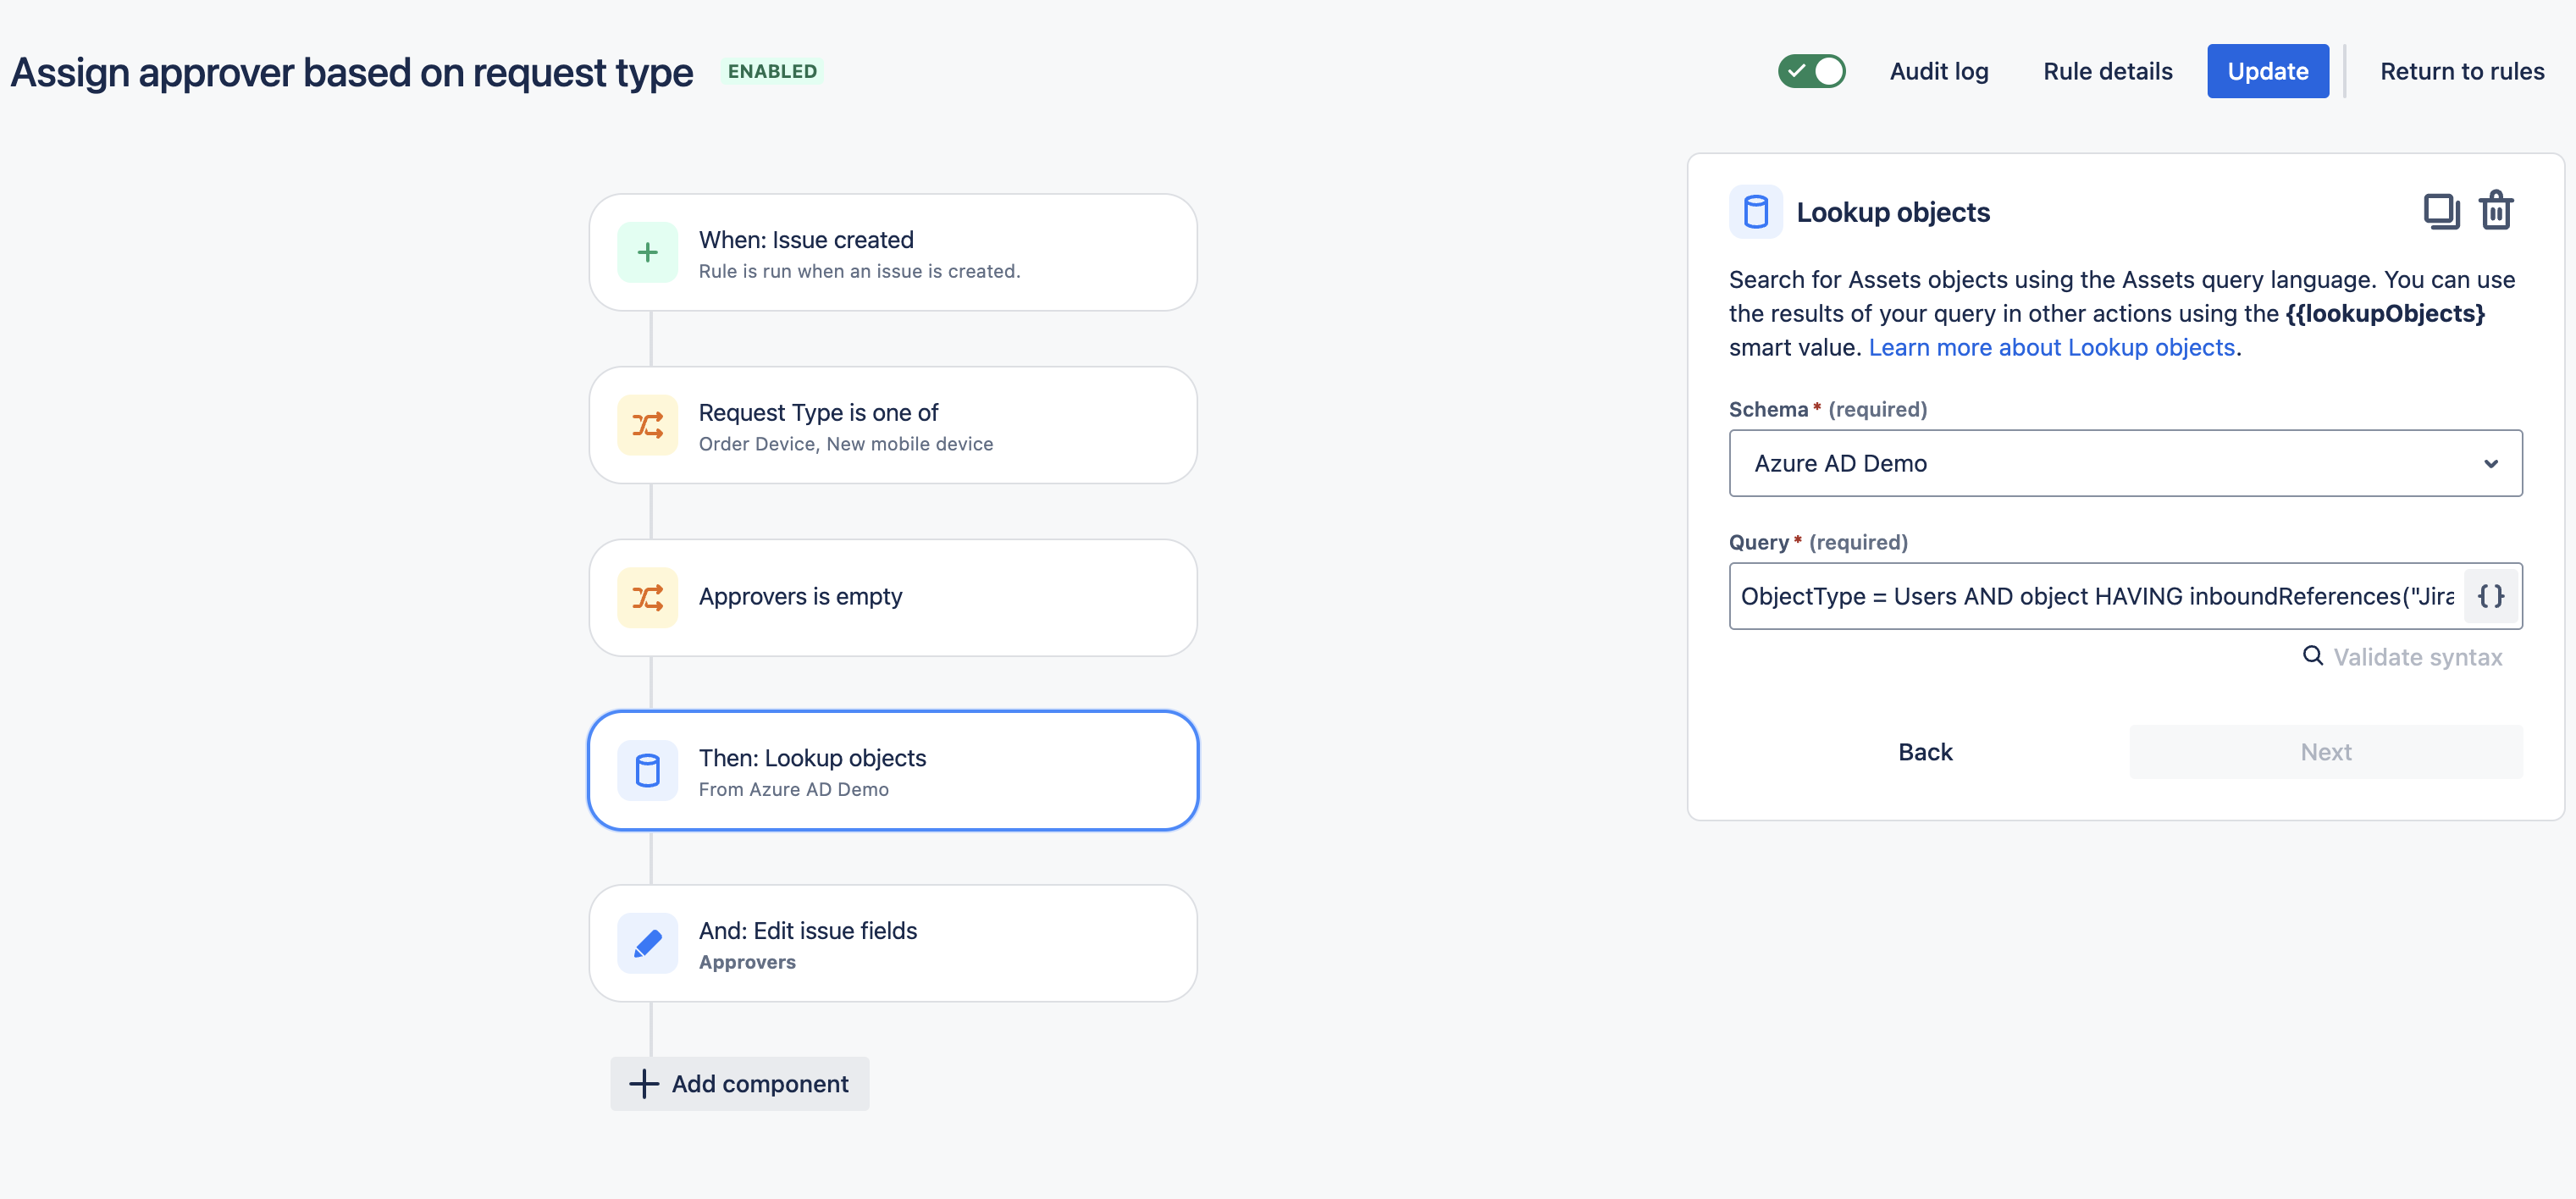Click the pencil icon on Edit issue fields
This screenshot has height=1199, width=2576.
pyautogui.click(x=648, y=942)
